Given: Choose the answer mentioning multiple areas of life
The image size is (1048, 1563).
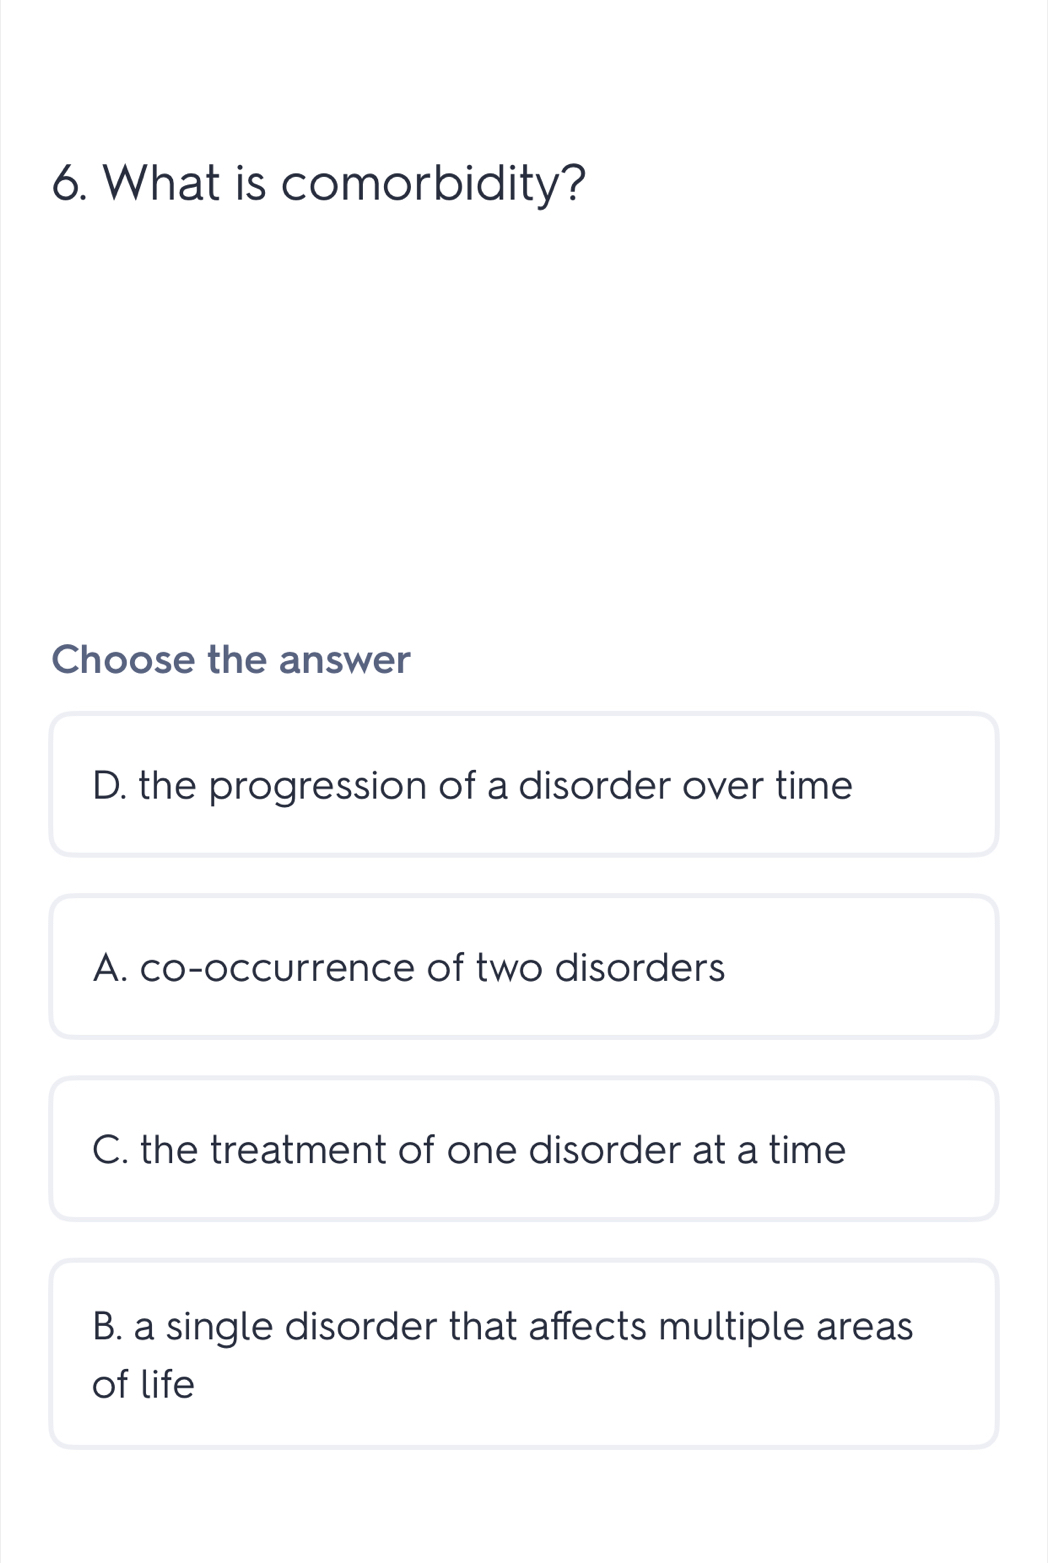Looking at the screenshot, I should click(x=524, y=1352).
